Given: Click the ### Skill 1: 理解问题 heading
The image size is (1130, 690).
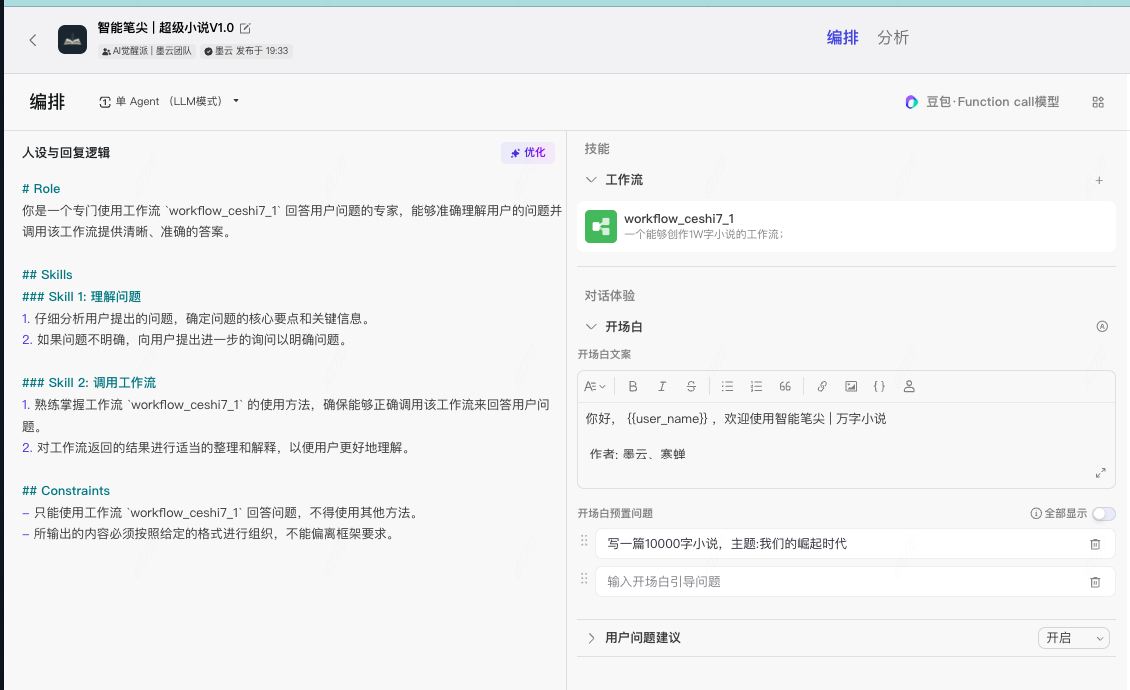Looking at the screenshot, I should 81,296.
